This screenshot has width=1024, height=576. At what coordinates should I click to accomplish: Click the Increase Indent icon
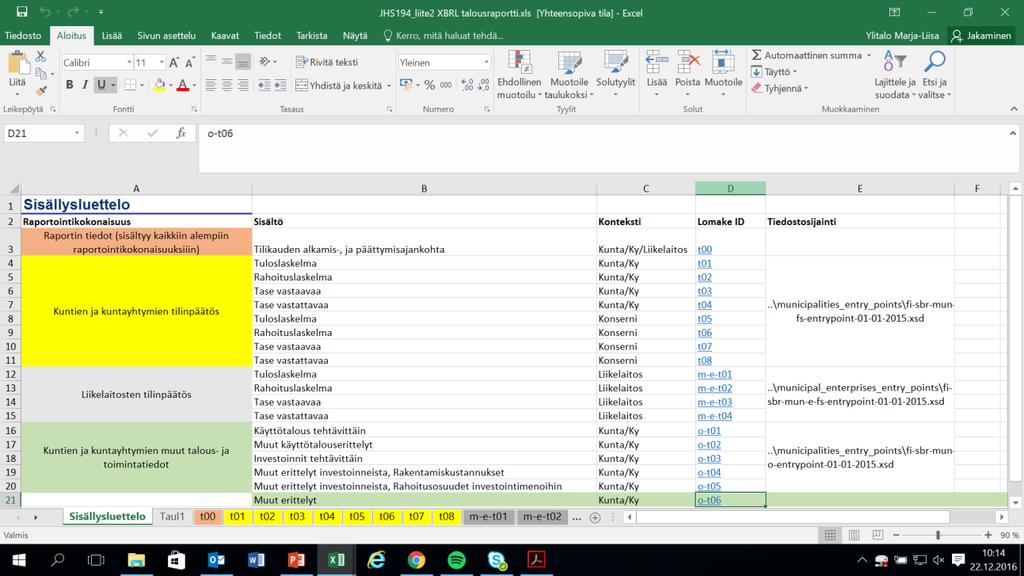pos(281,85)
